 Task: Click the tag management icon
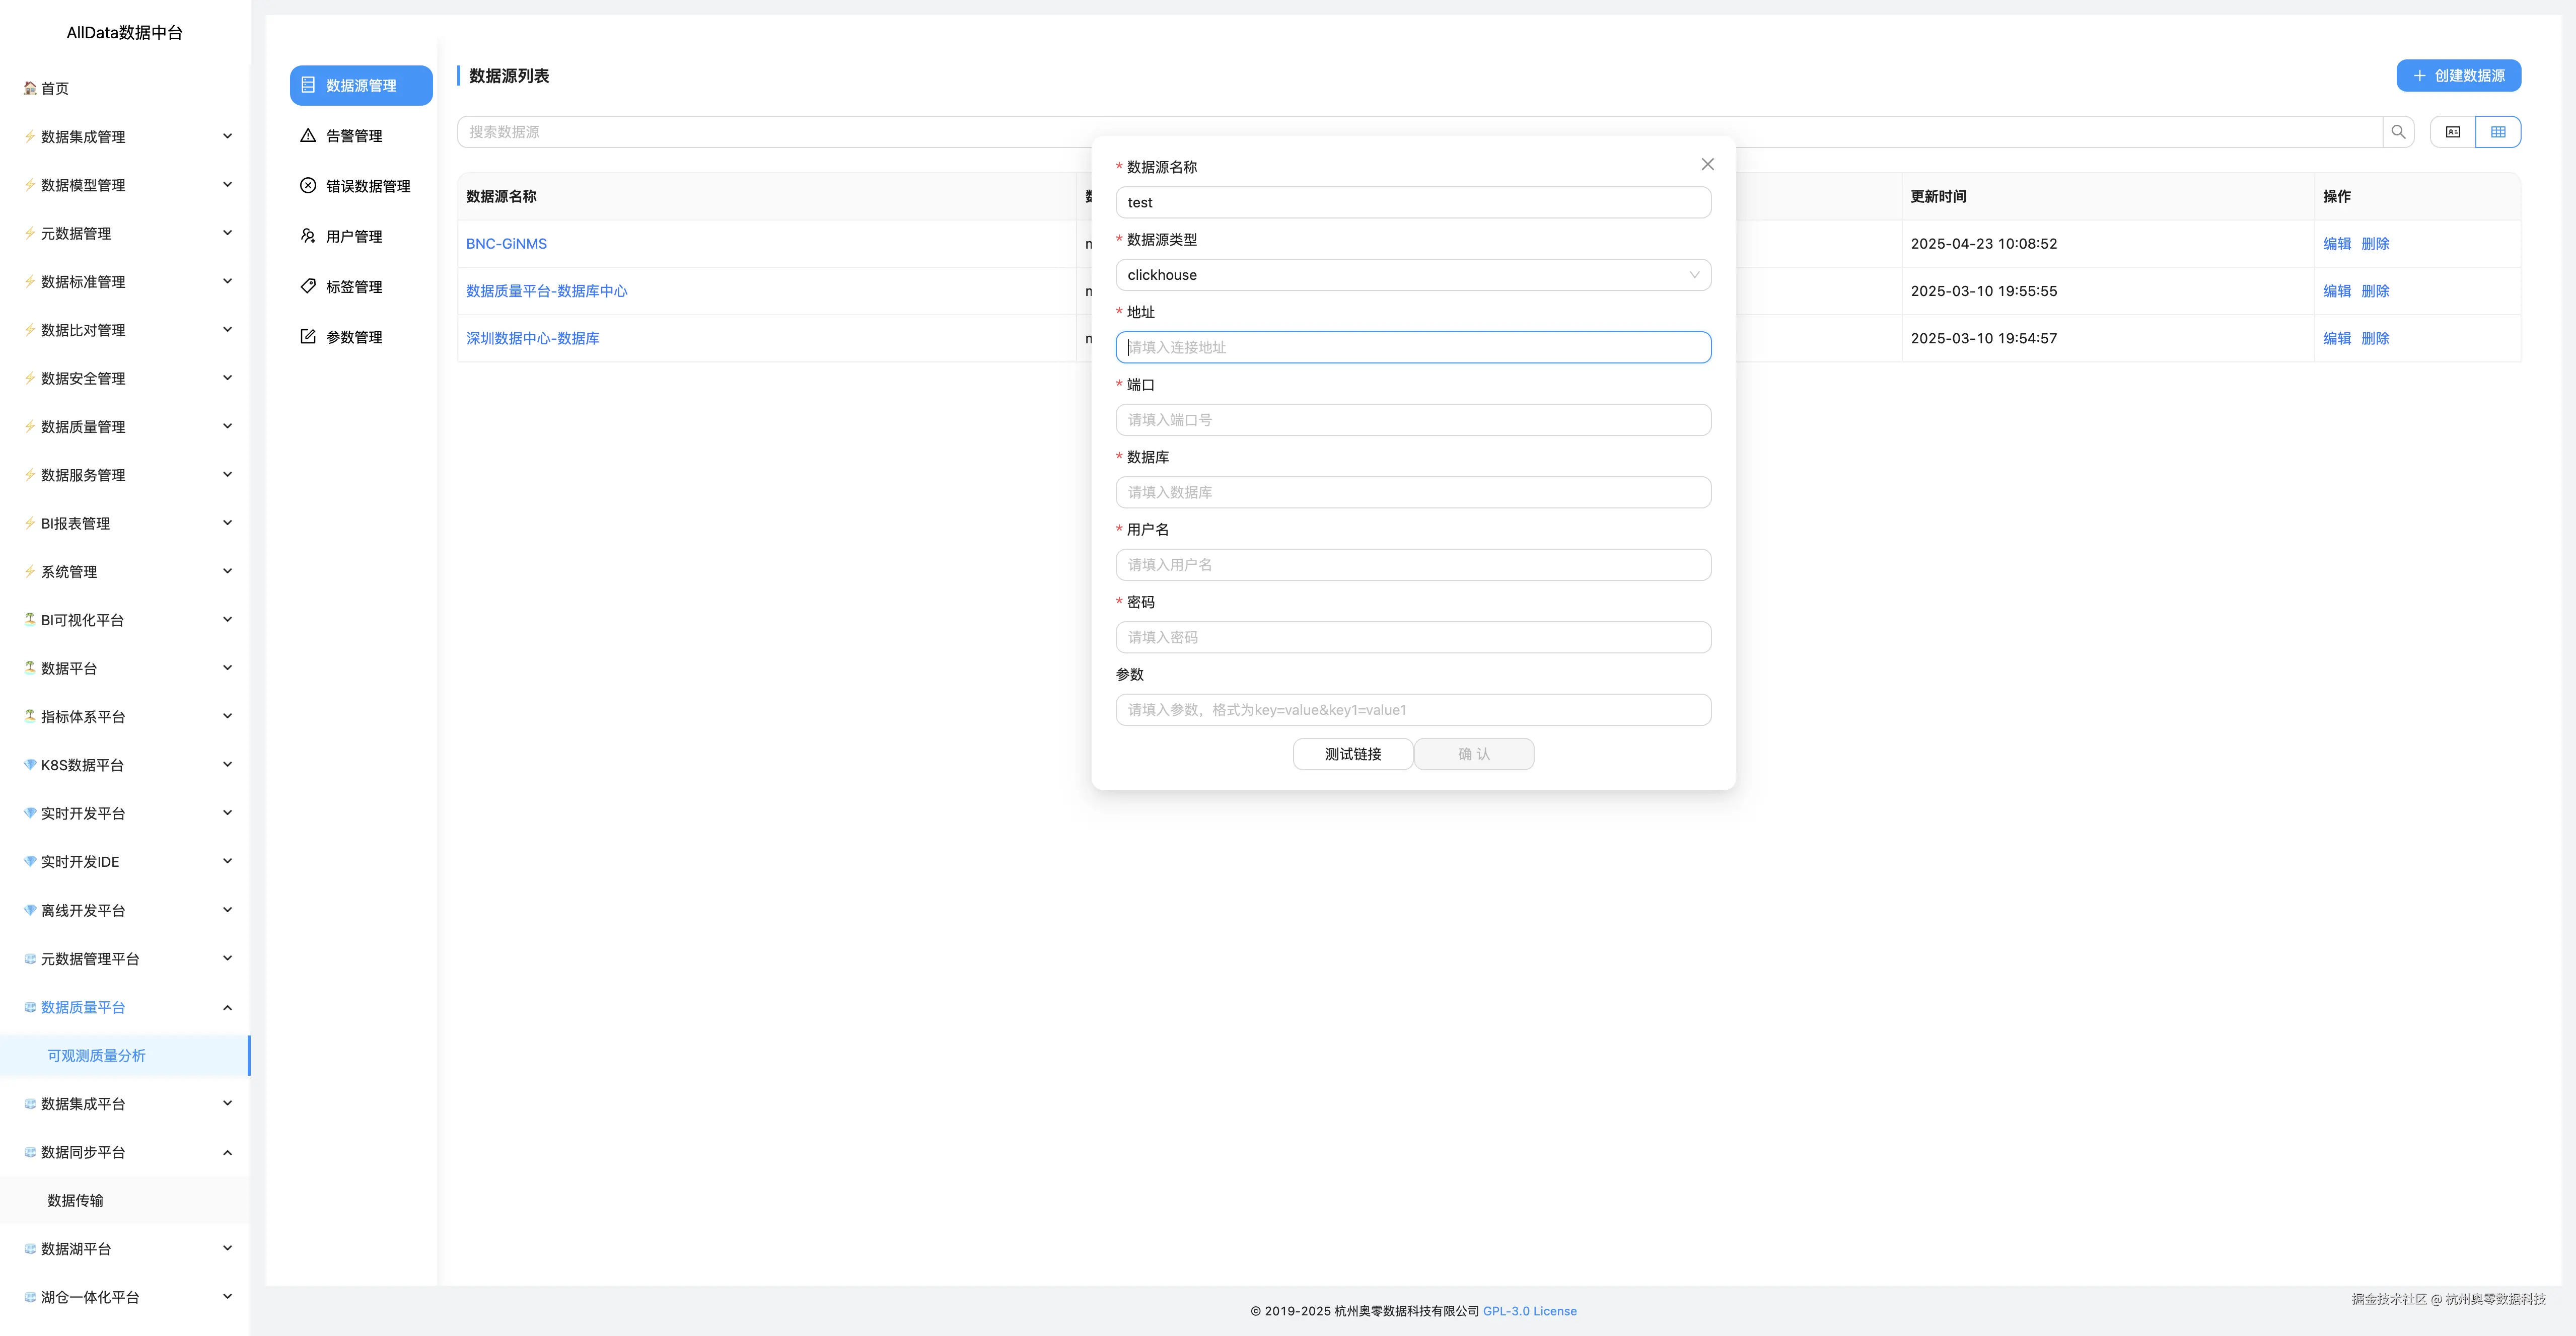point(308,286)
